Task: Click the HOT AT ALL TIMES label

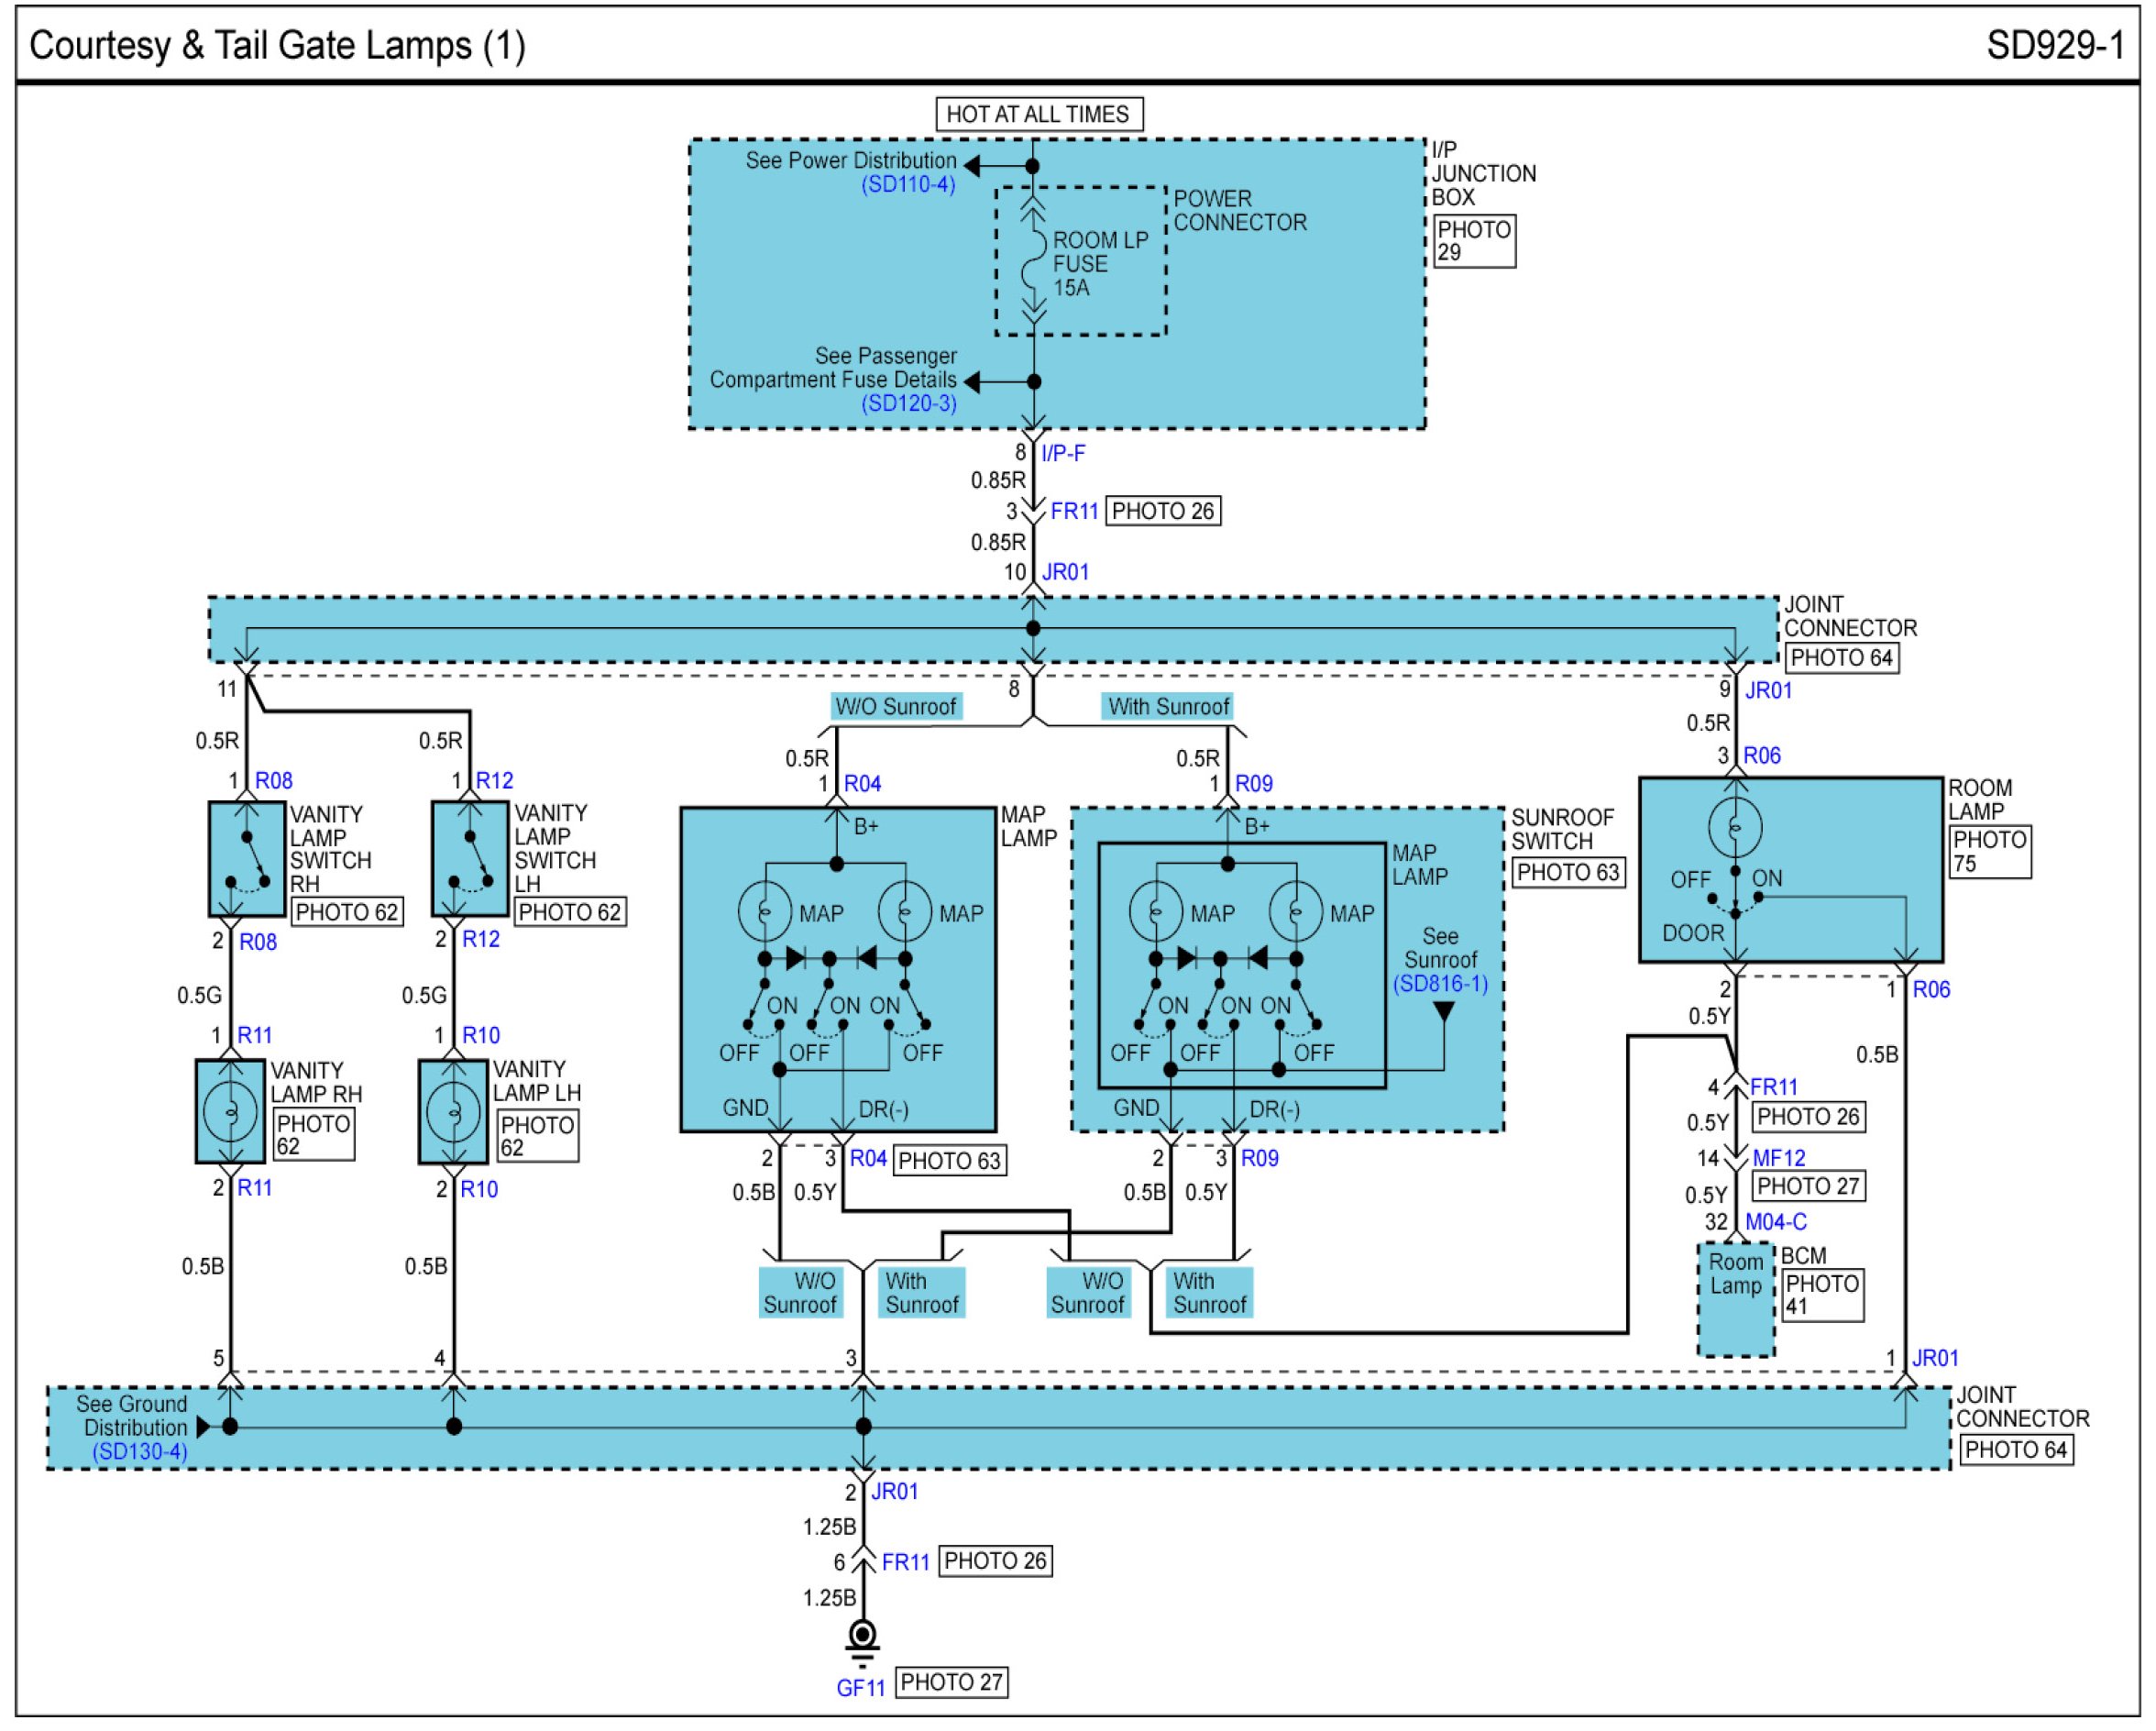Action: 1038,114
